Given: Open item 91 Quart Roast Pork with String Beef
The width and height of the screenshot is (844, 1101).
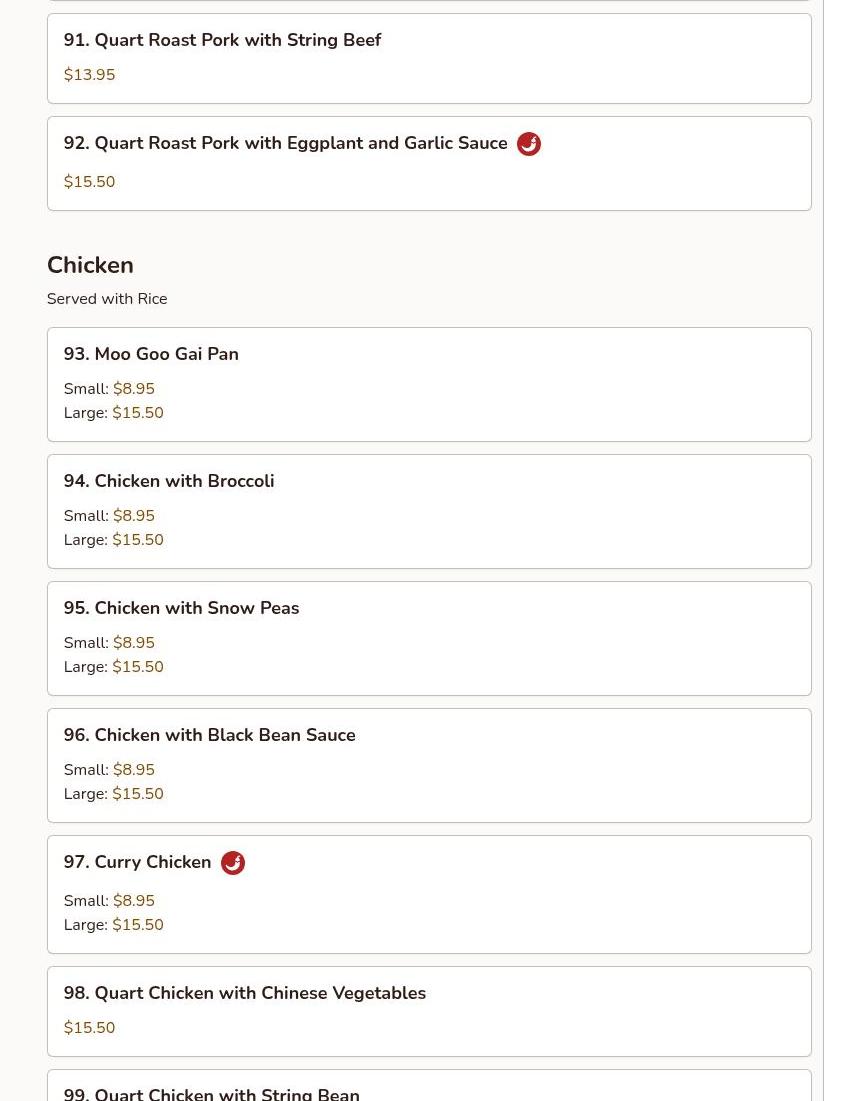Looking at the screenshot, I should coord(222,41).
